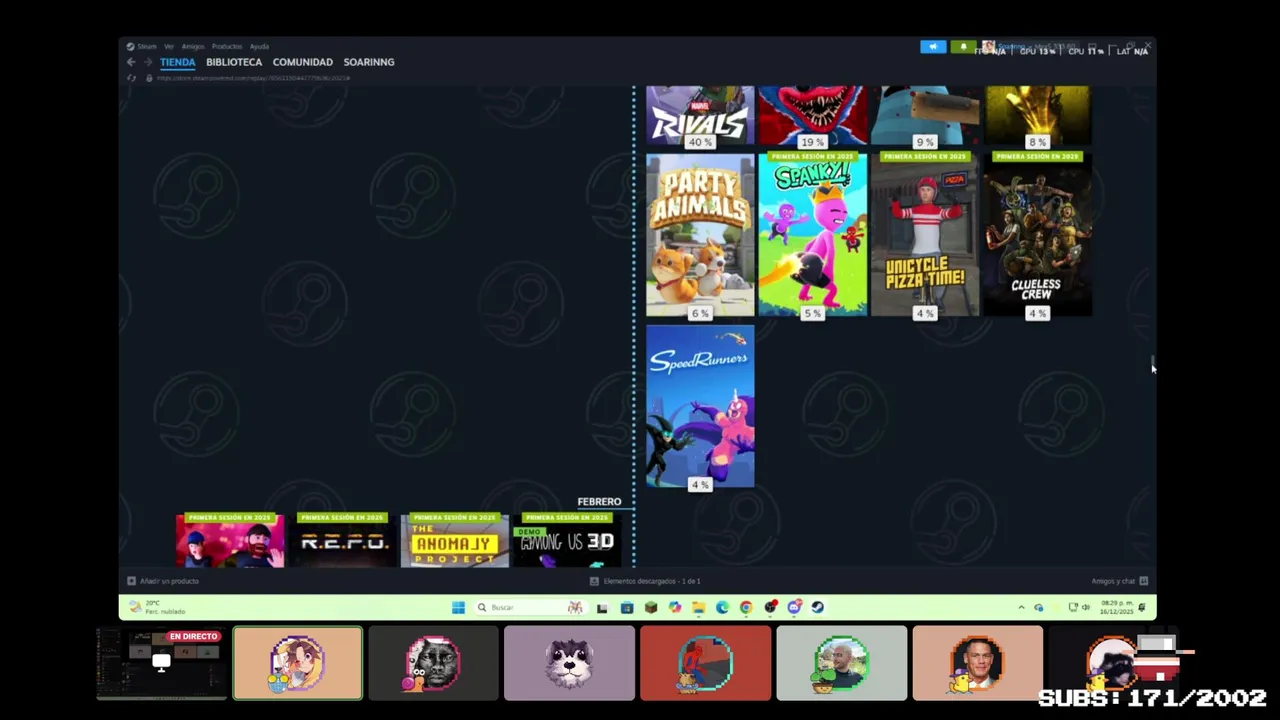Open the volume tray icon
This screenshot has height=720, width=1280.
1086,607
